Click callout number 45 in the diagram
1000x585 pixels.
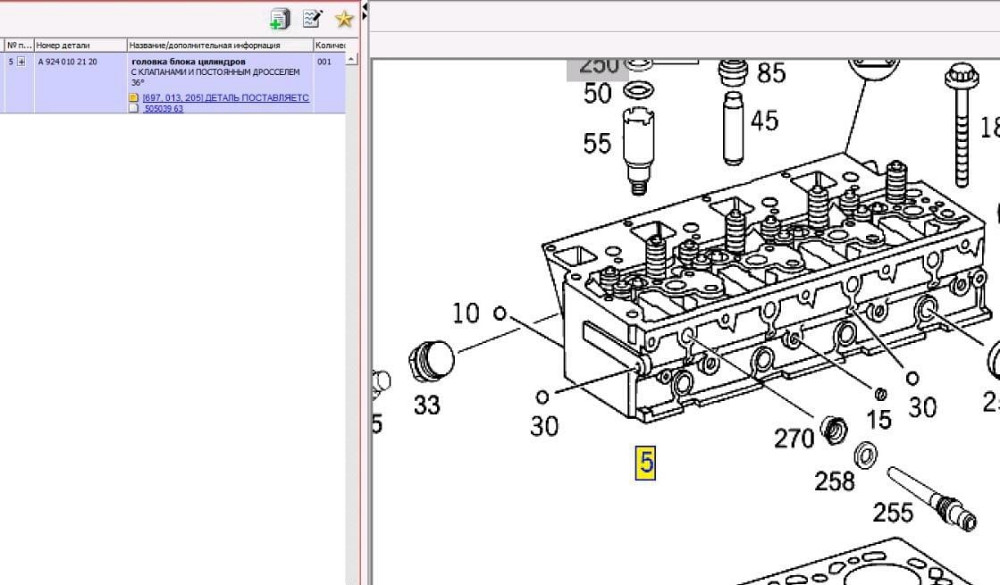pos(764,121)
